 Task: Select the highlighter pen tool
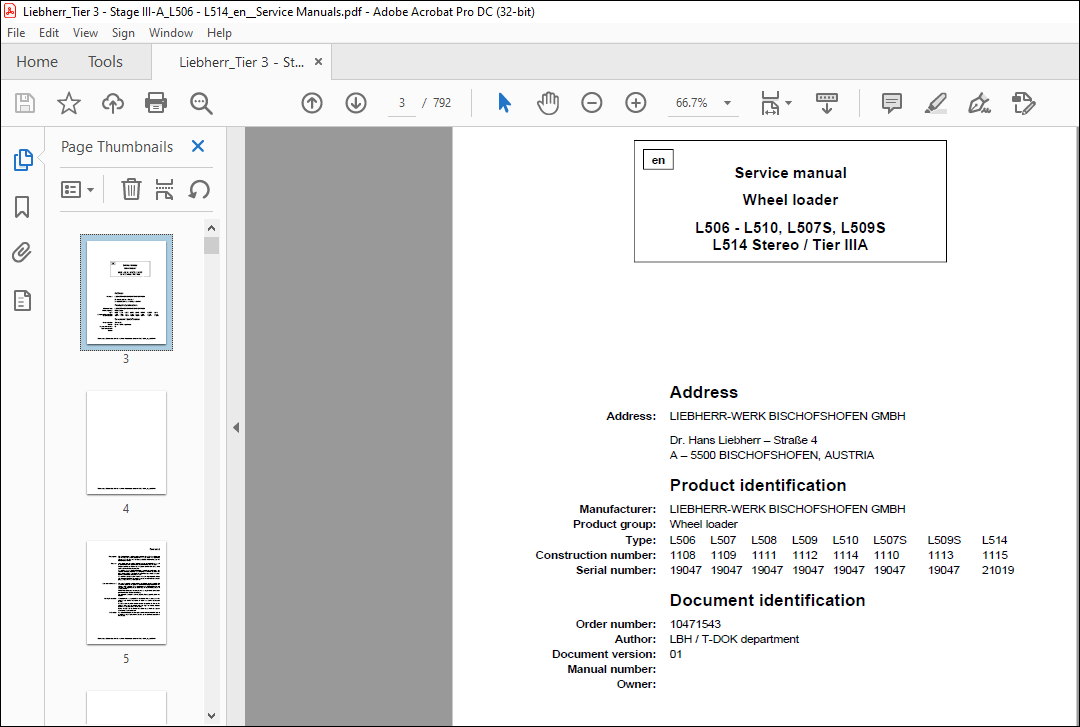click(935, 103)
